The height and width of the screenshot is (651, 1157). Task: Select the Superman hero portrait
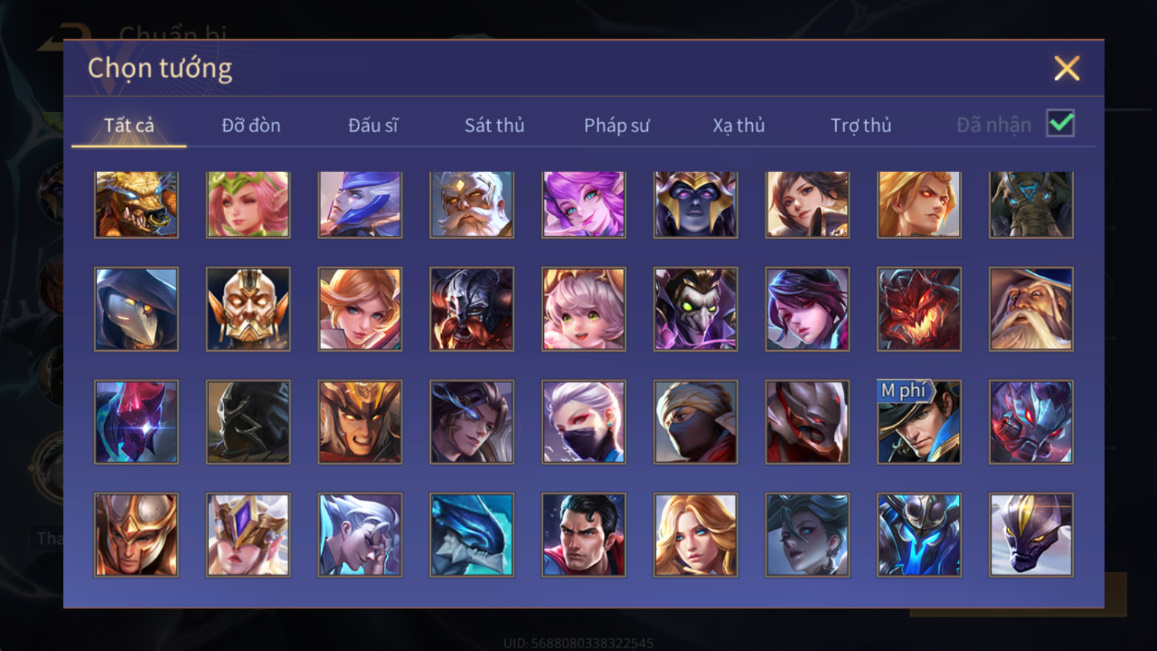[x=584, y=534]
